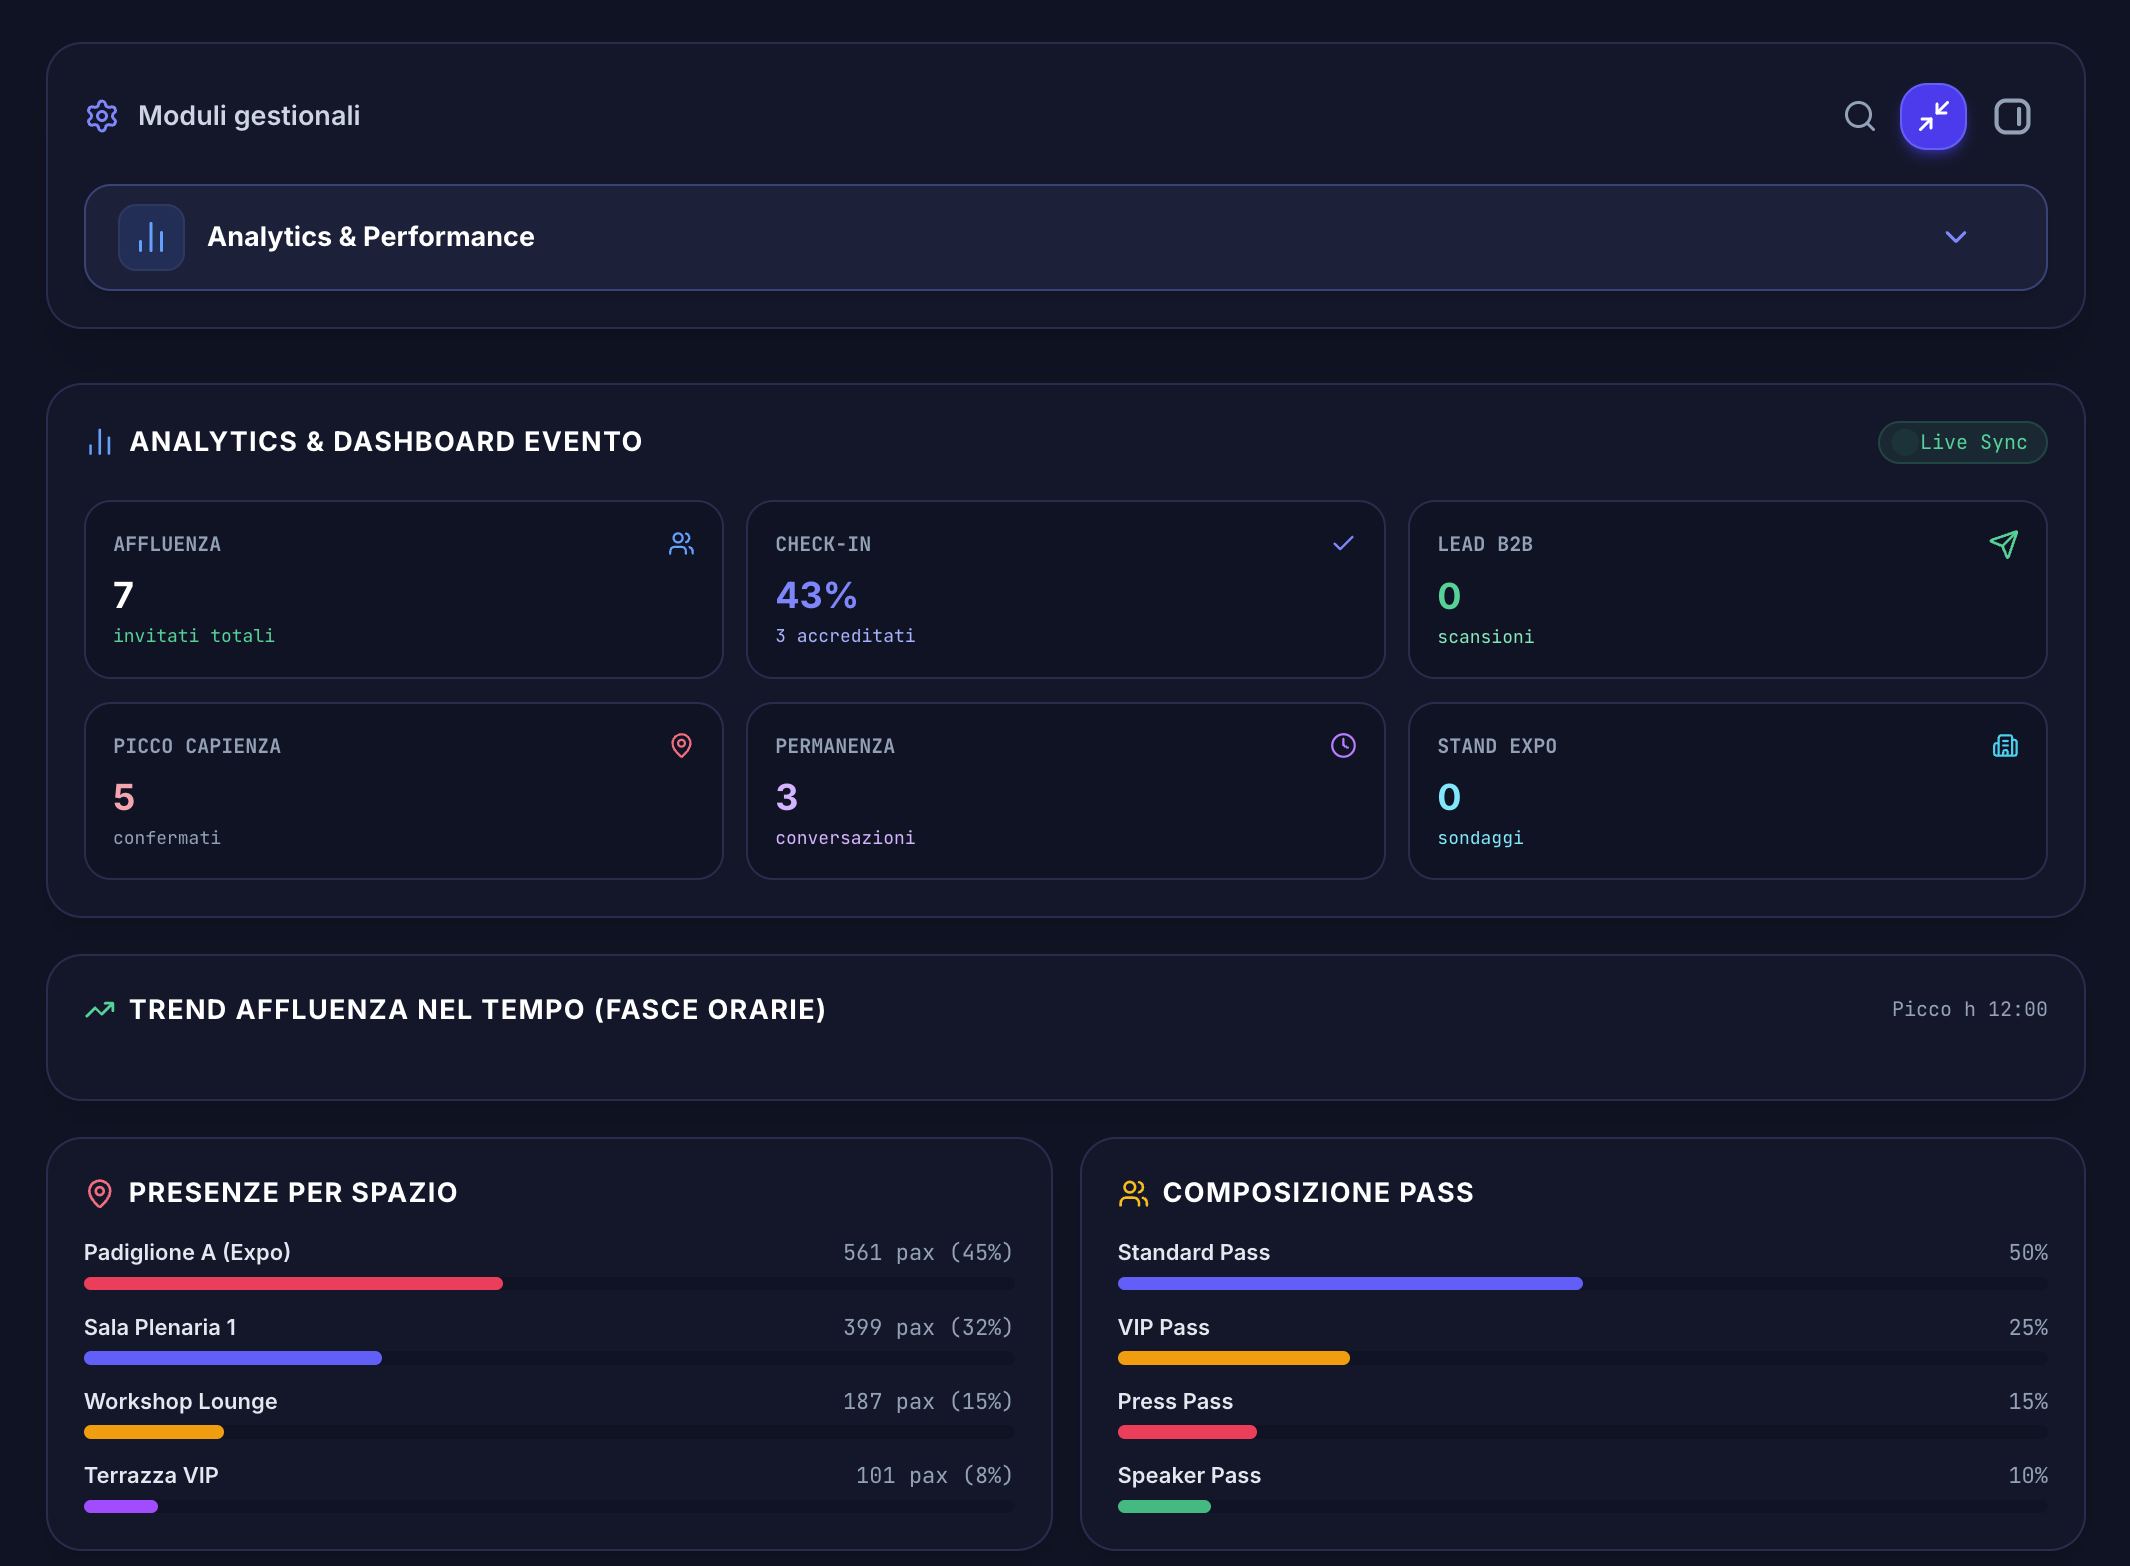The height and width of the screenshot is (1566, 2130).
Task: Click the green Speaker Pass progress bar
Action: pyautogui.click(x=1164, y=1506)
